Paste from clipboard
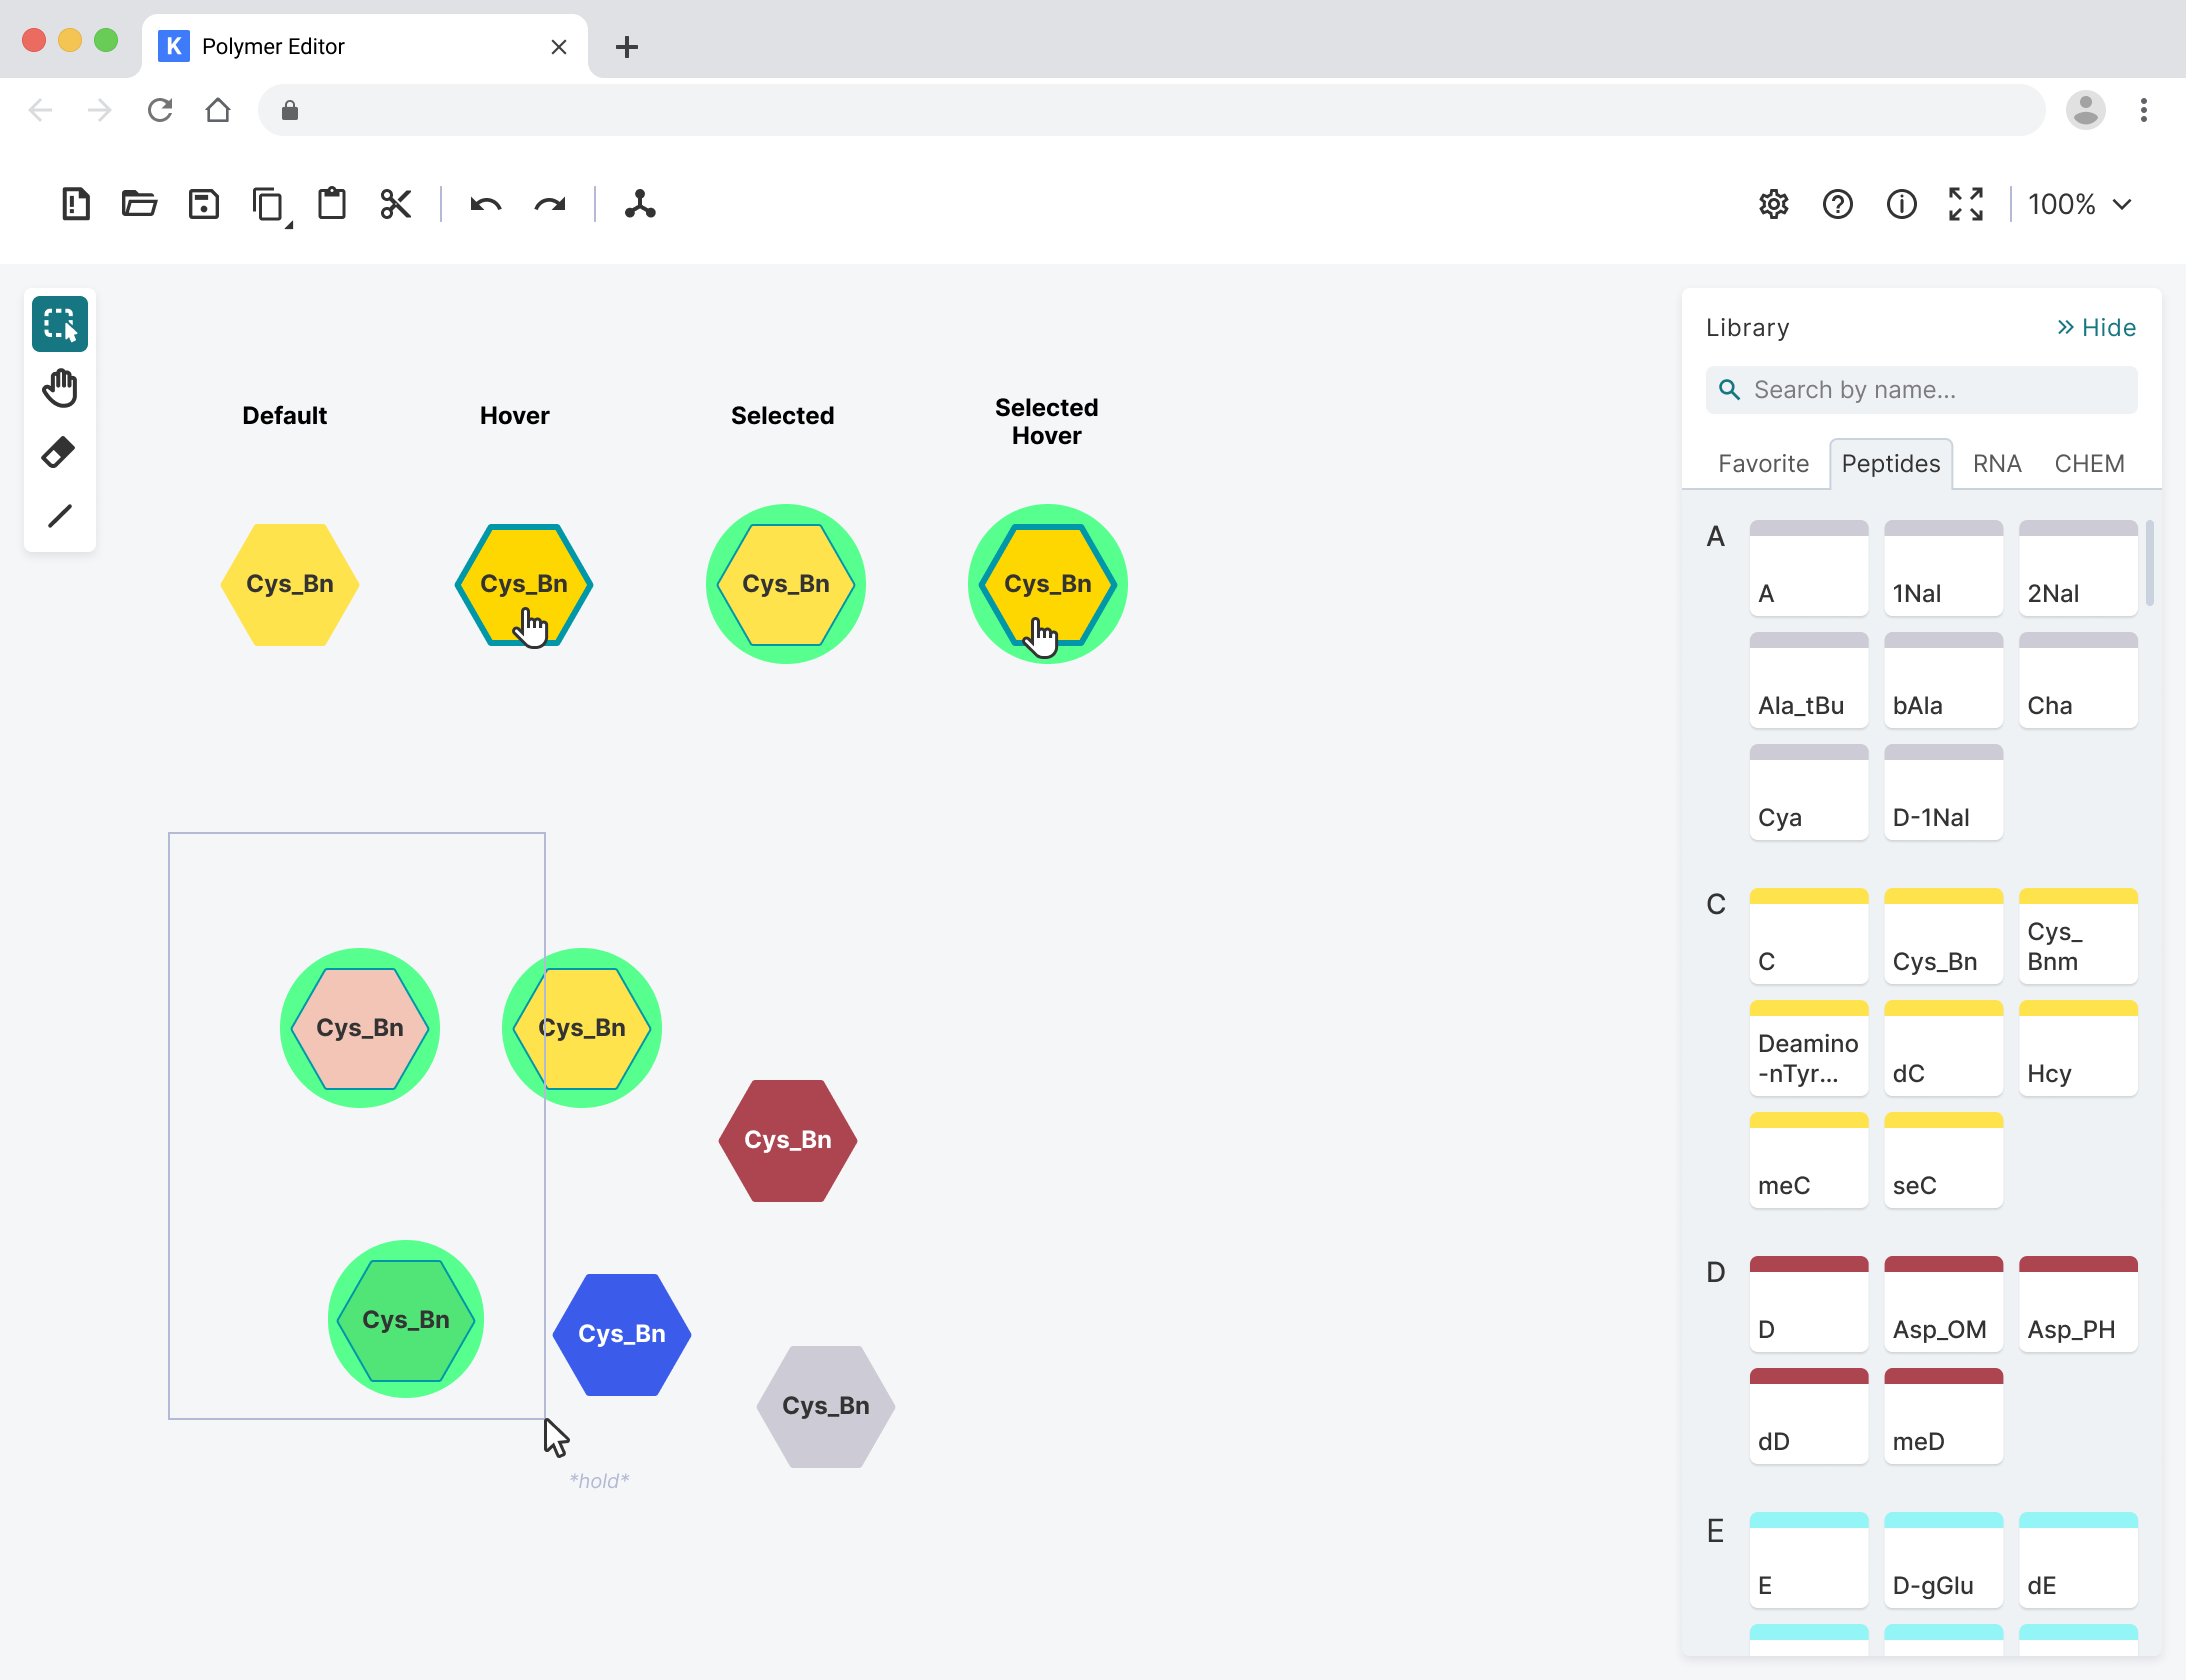This screenshot has height=1680, width=2186. (x=331, y=204)
